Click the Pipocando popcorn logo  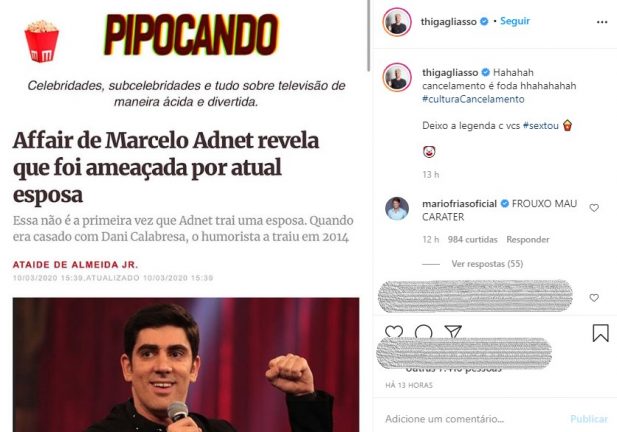point(41,41)
